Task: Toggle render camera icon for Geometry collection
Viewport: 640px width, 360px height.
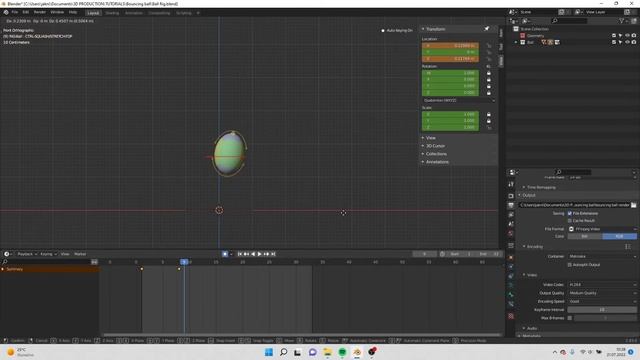Action: coord(634,36)
